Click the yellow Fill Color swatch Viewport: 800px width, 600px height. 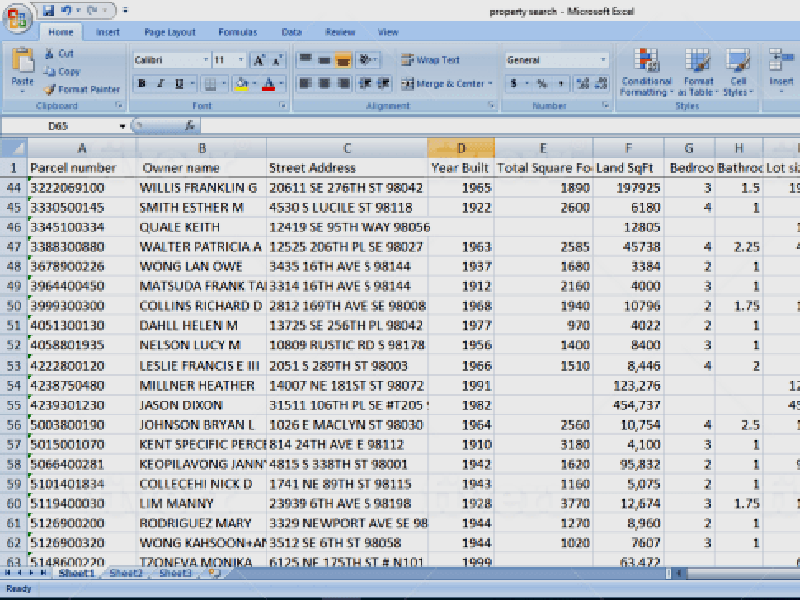[x=242, y=84]
